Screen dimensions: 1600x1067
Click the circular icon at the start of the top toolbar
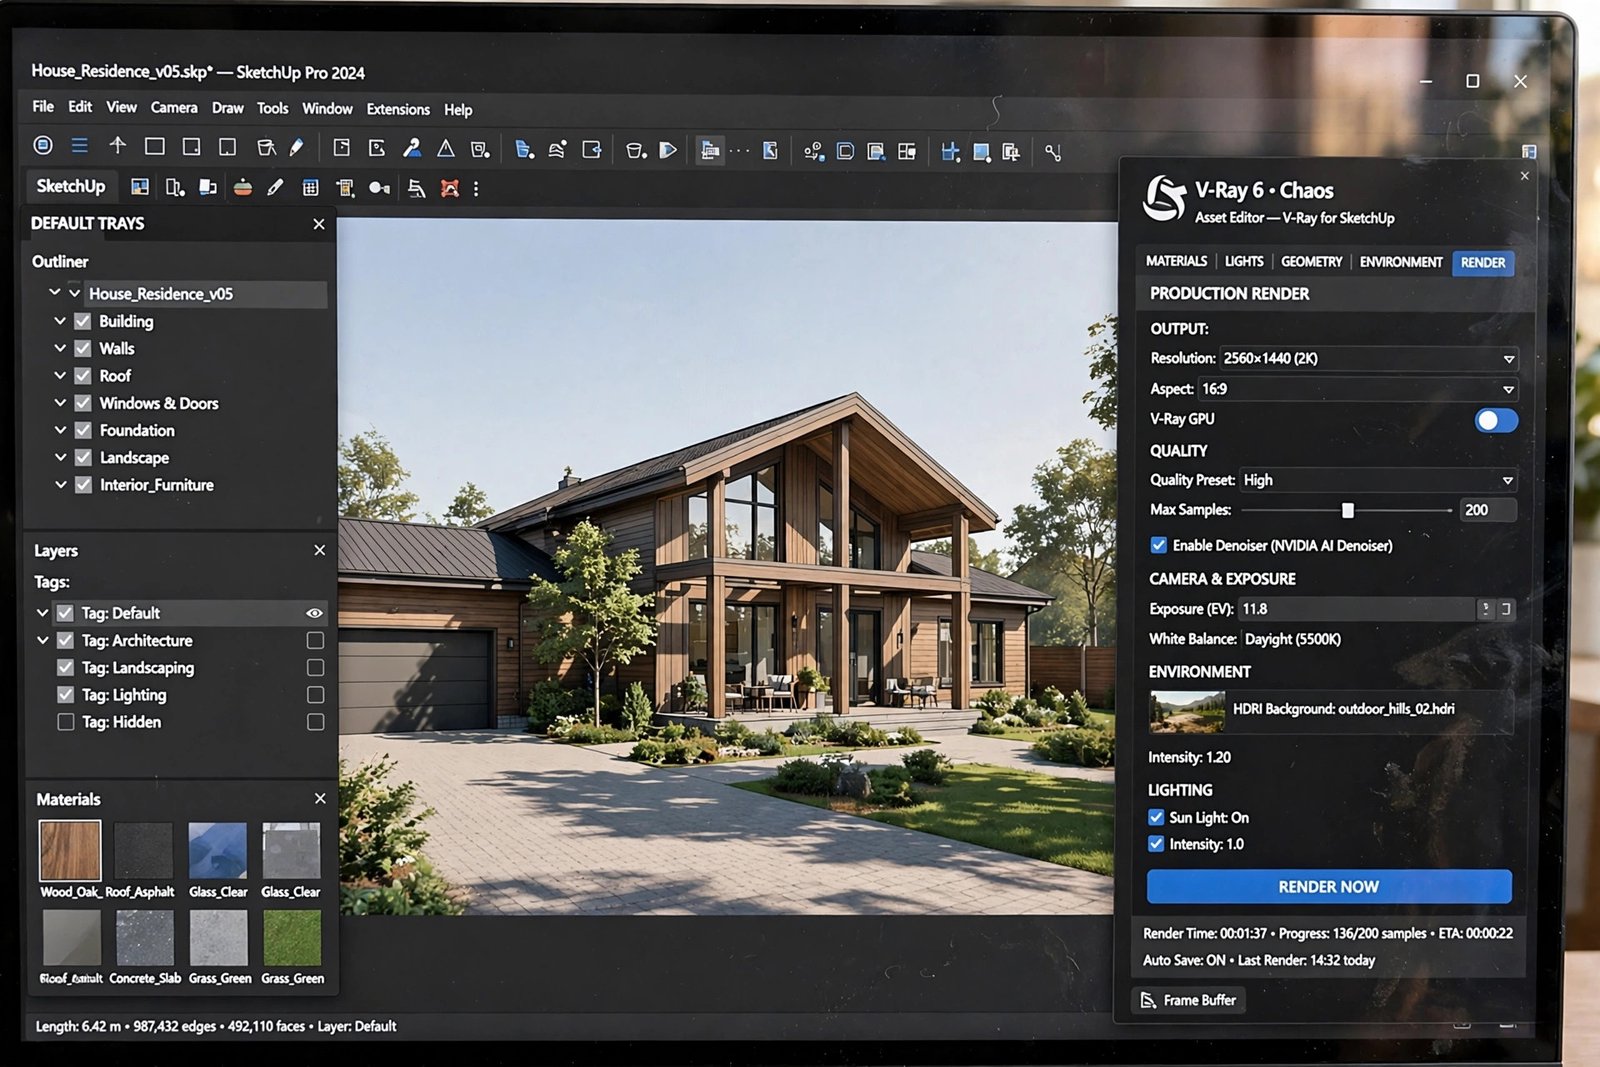43,145
